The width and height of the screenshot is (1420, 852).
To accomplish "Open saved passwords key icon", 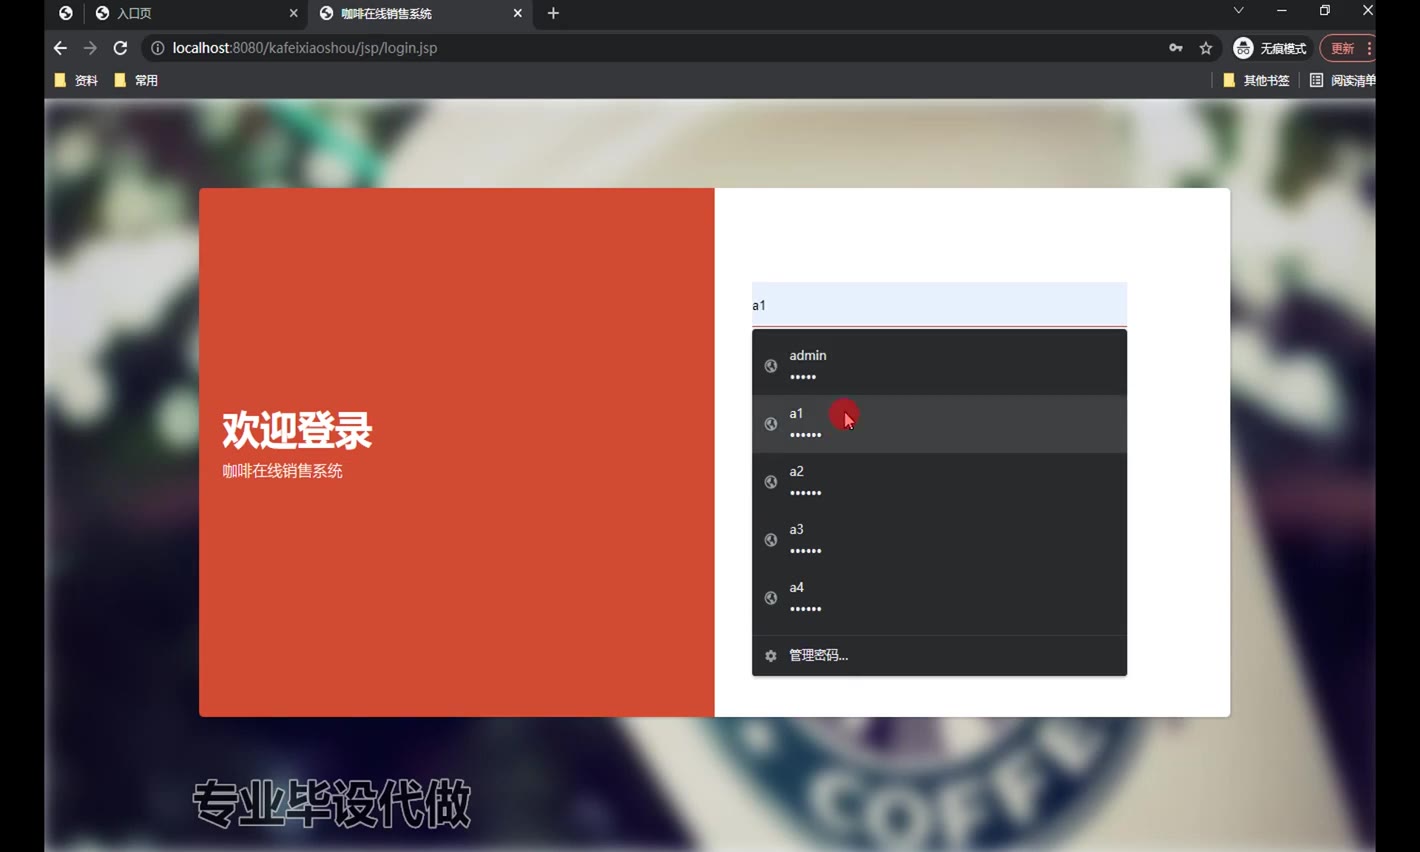I will (1176, 48).
